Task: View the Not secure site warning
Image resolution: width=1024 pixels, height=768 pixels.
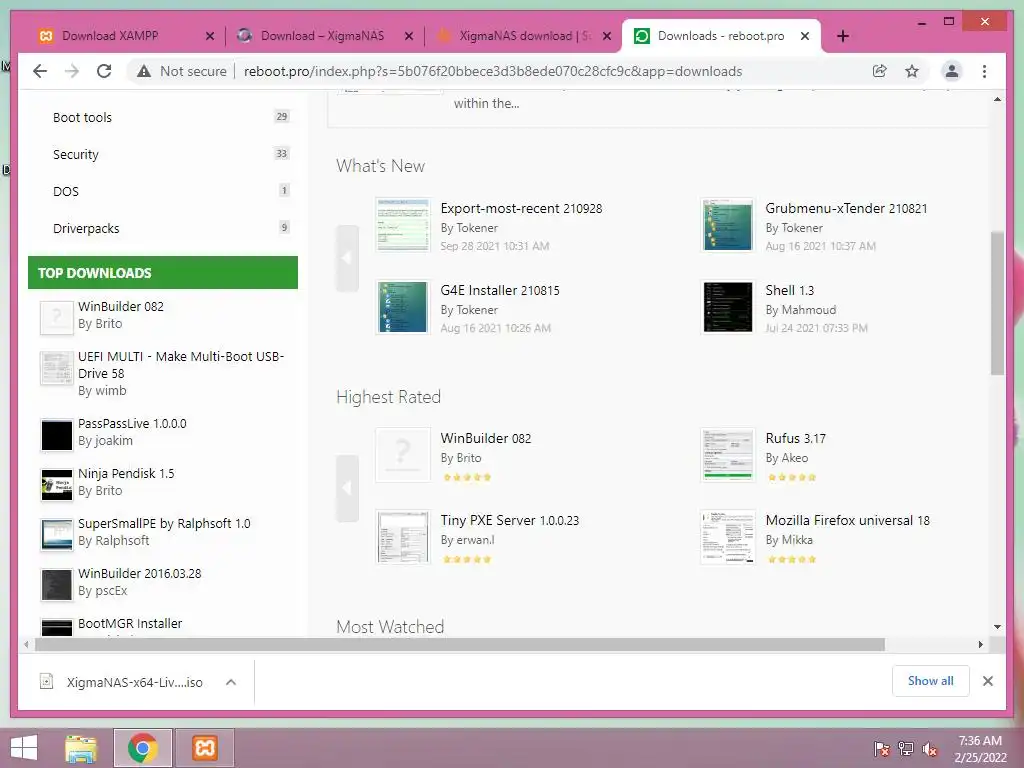Action: coord(182,71)
